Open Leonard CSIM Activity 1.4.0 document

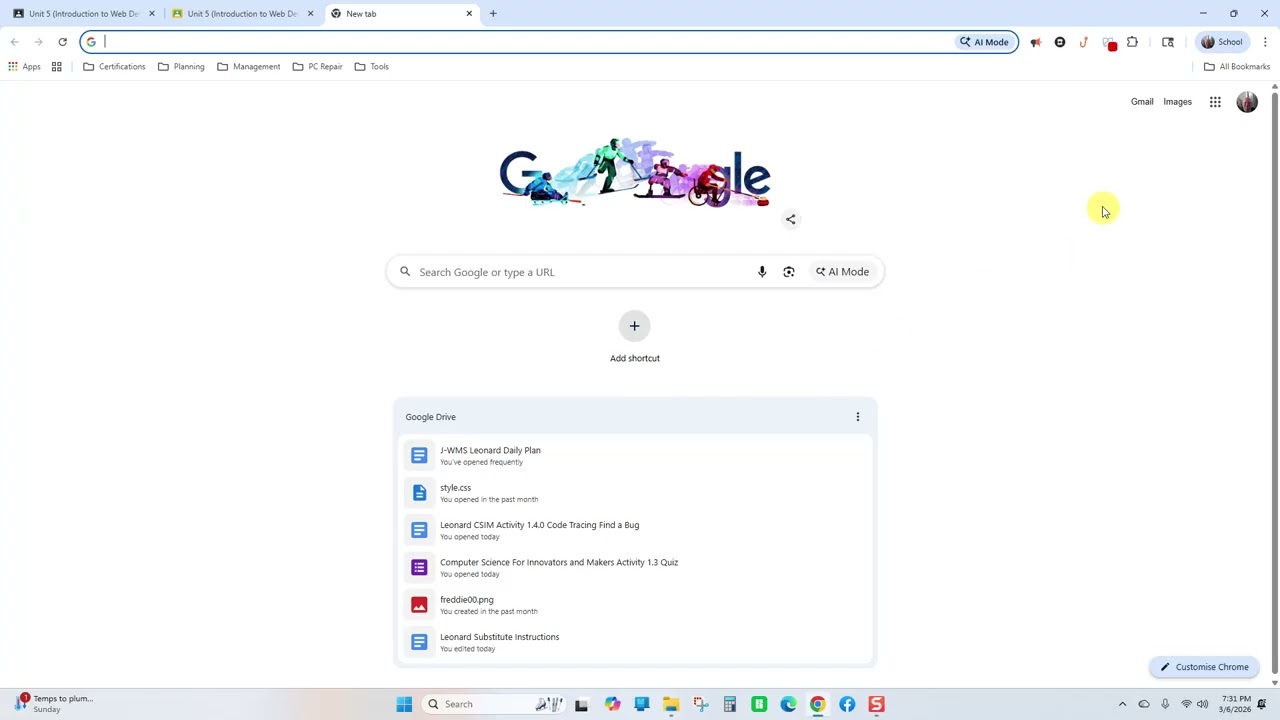[x=634, y=530]
